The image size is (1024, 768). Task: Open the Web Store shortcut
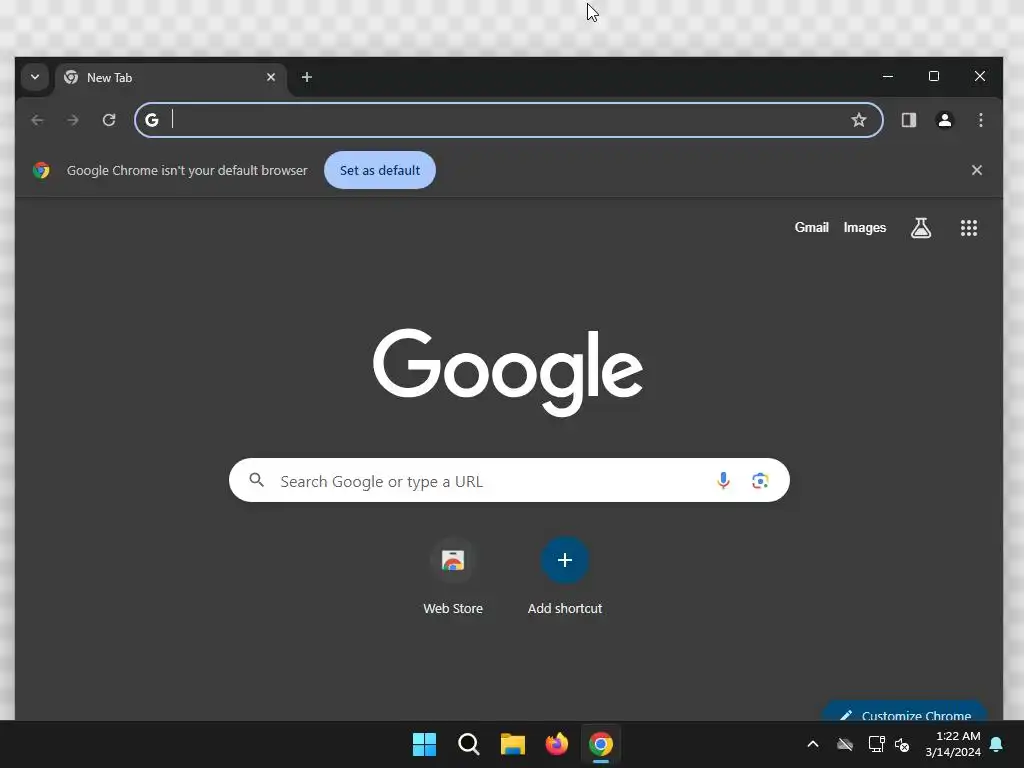point(453,577)
